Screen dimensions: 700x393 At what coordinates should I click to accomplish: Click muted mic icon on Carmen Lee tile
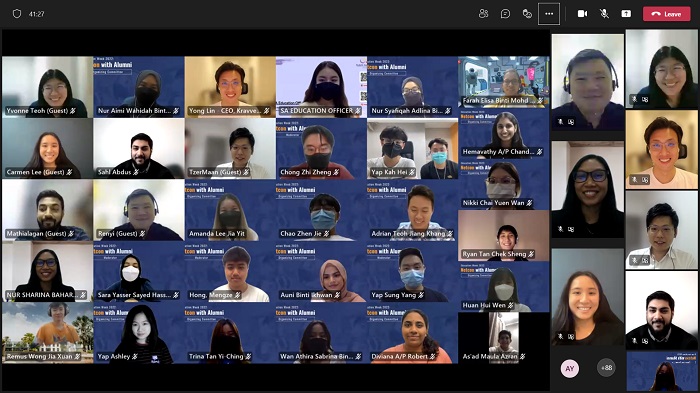pyautogui.click(x=70, y=172)
